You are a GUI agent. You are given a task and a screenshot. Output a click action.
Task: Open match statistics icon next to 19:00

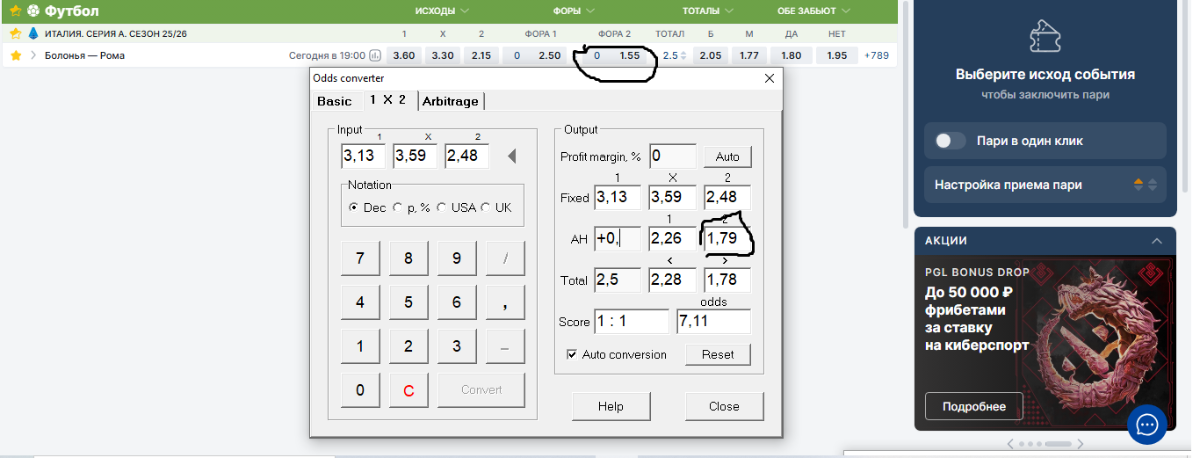[376, 56]
